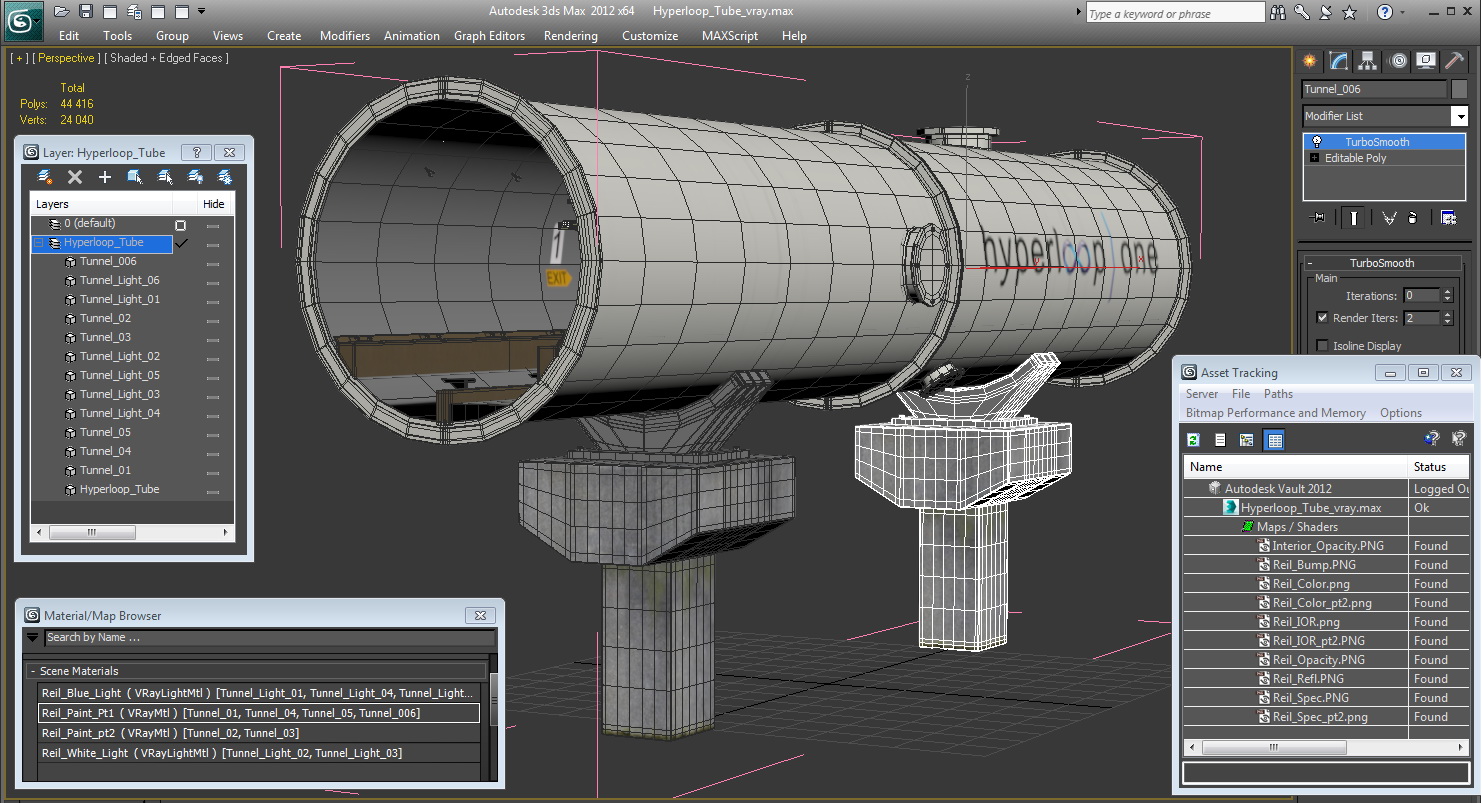The width and height of the screenshot is (1482, 803).
Task: Click the Open File icon in the quick access toolbar
Action: [x=62, y=12]
